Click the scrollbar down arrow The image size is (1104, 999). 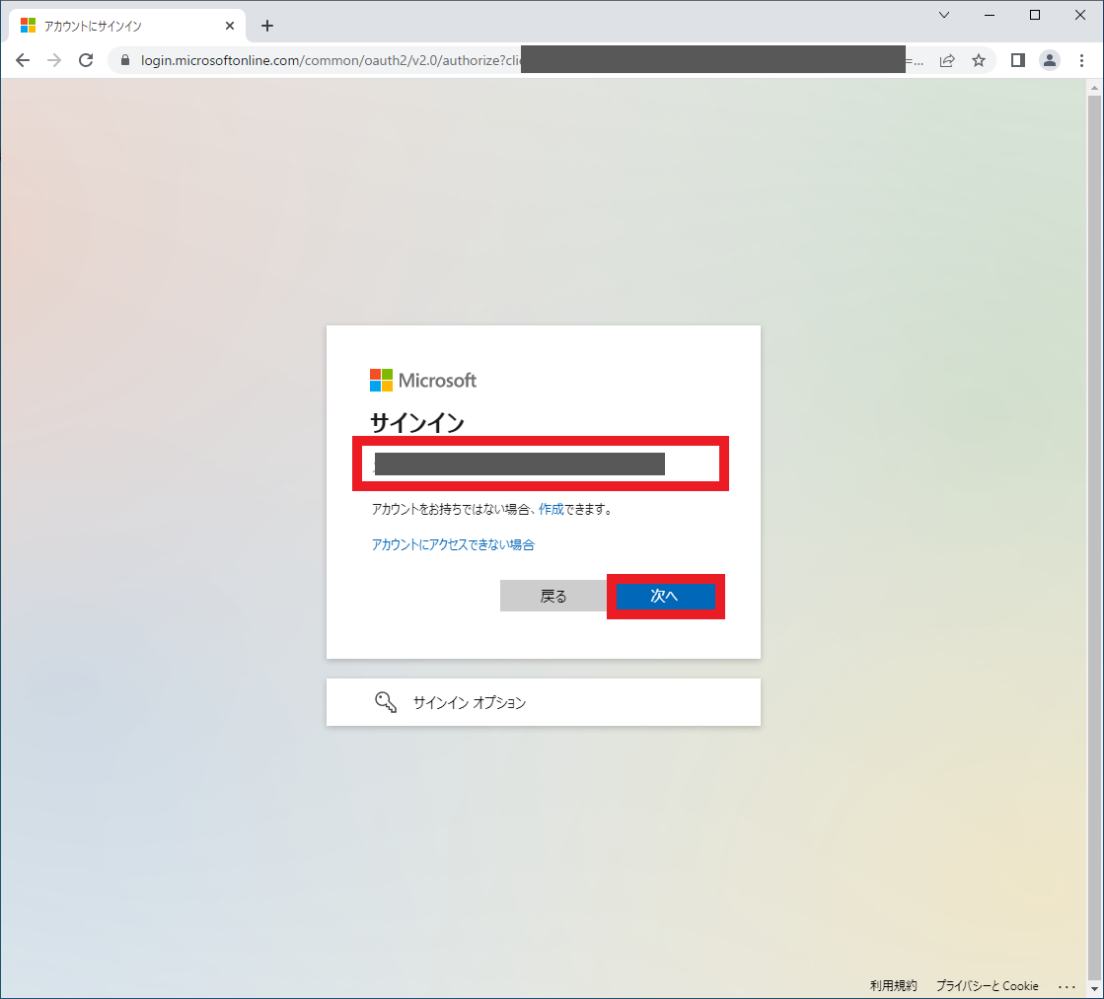point(1093,989)
